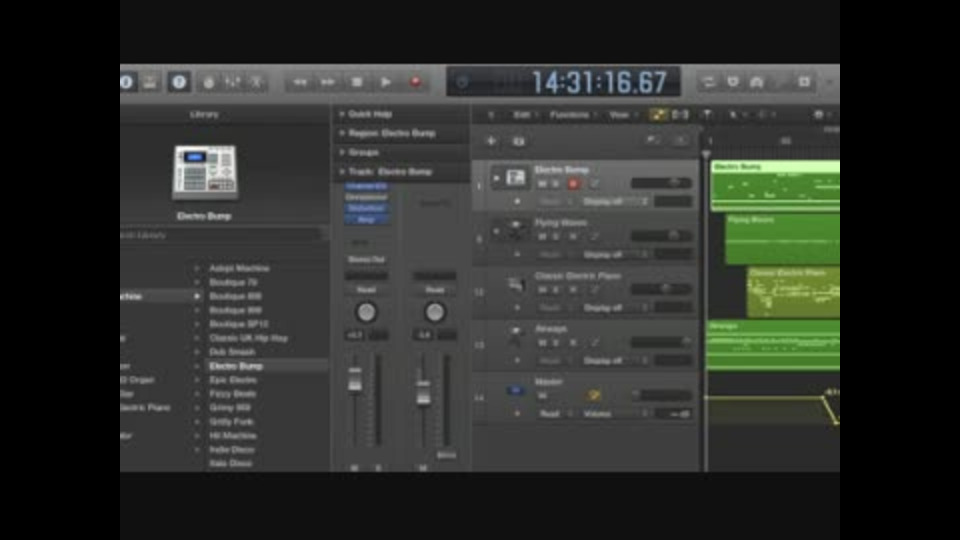Stop playback with the stop button
Image resolution: width=960 pixels, height=540 pixels.
(357, 82)
